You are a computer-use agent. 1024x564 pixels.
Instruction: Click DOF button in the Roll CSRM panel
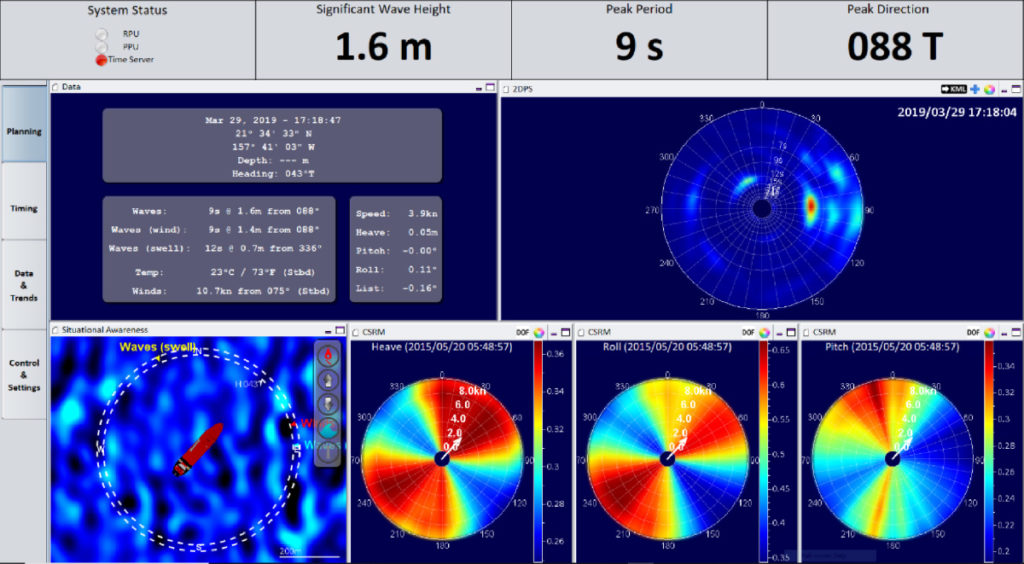747,331
